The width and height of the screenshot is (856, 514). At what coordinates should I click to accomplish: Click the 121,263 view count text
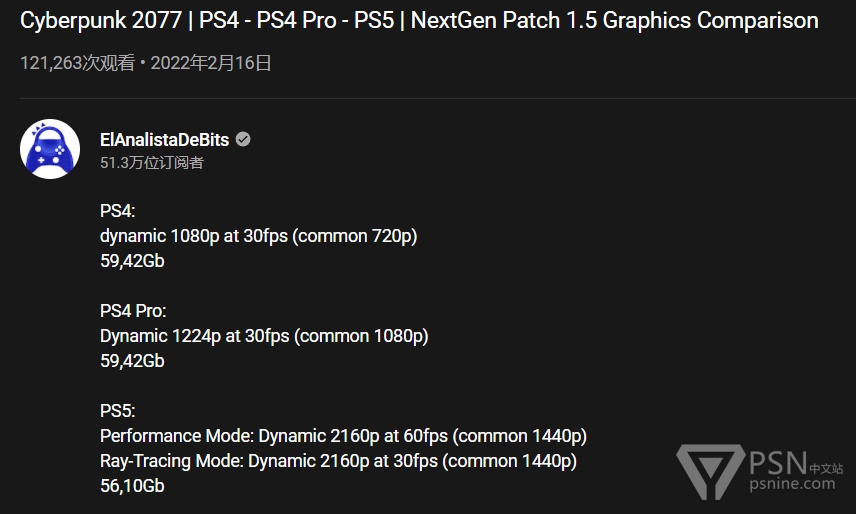pyautogui.click(x=77, y=63)
